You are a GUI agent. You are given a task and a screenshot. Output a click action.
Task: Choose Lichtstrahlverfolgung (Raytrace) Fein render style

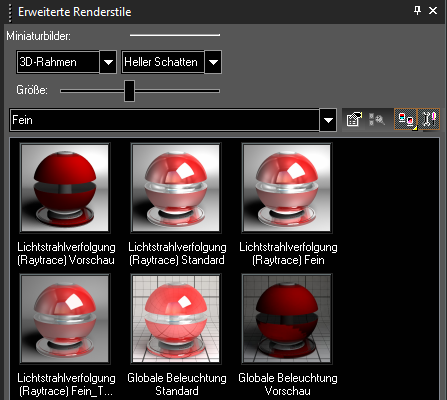click(x=287, y=188)
